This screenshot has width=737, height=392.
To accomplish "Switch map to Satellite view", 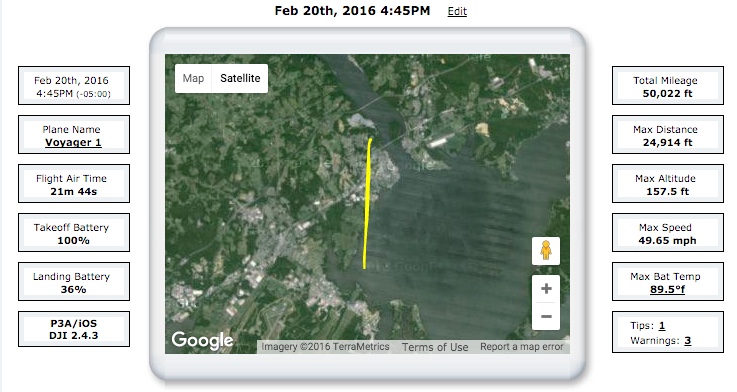I will point(240,78).
